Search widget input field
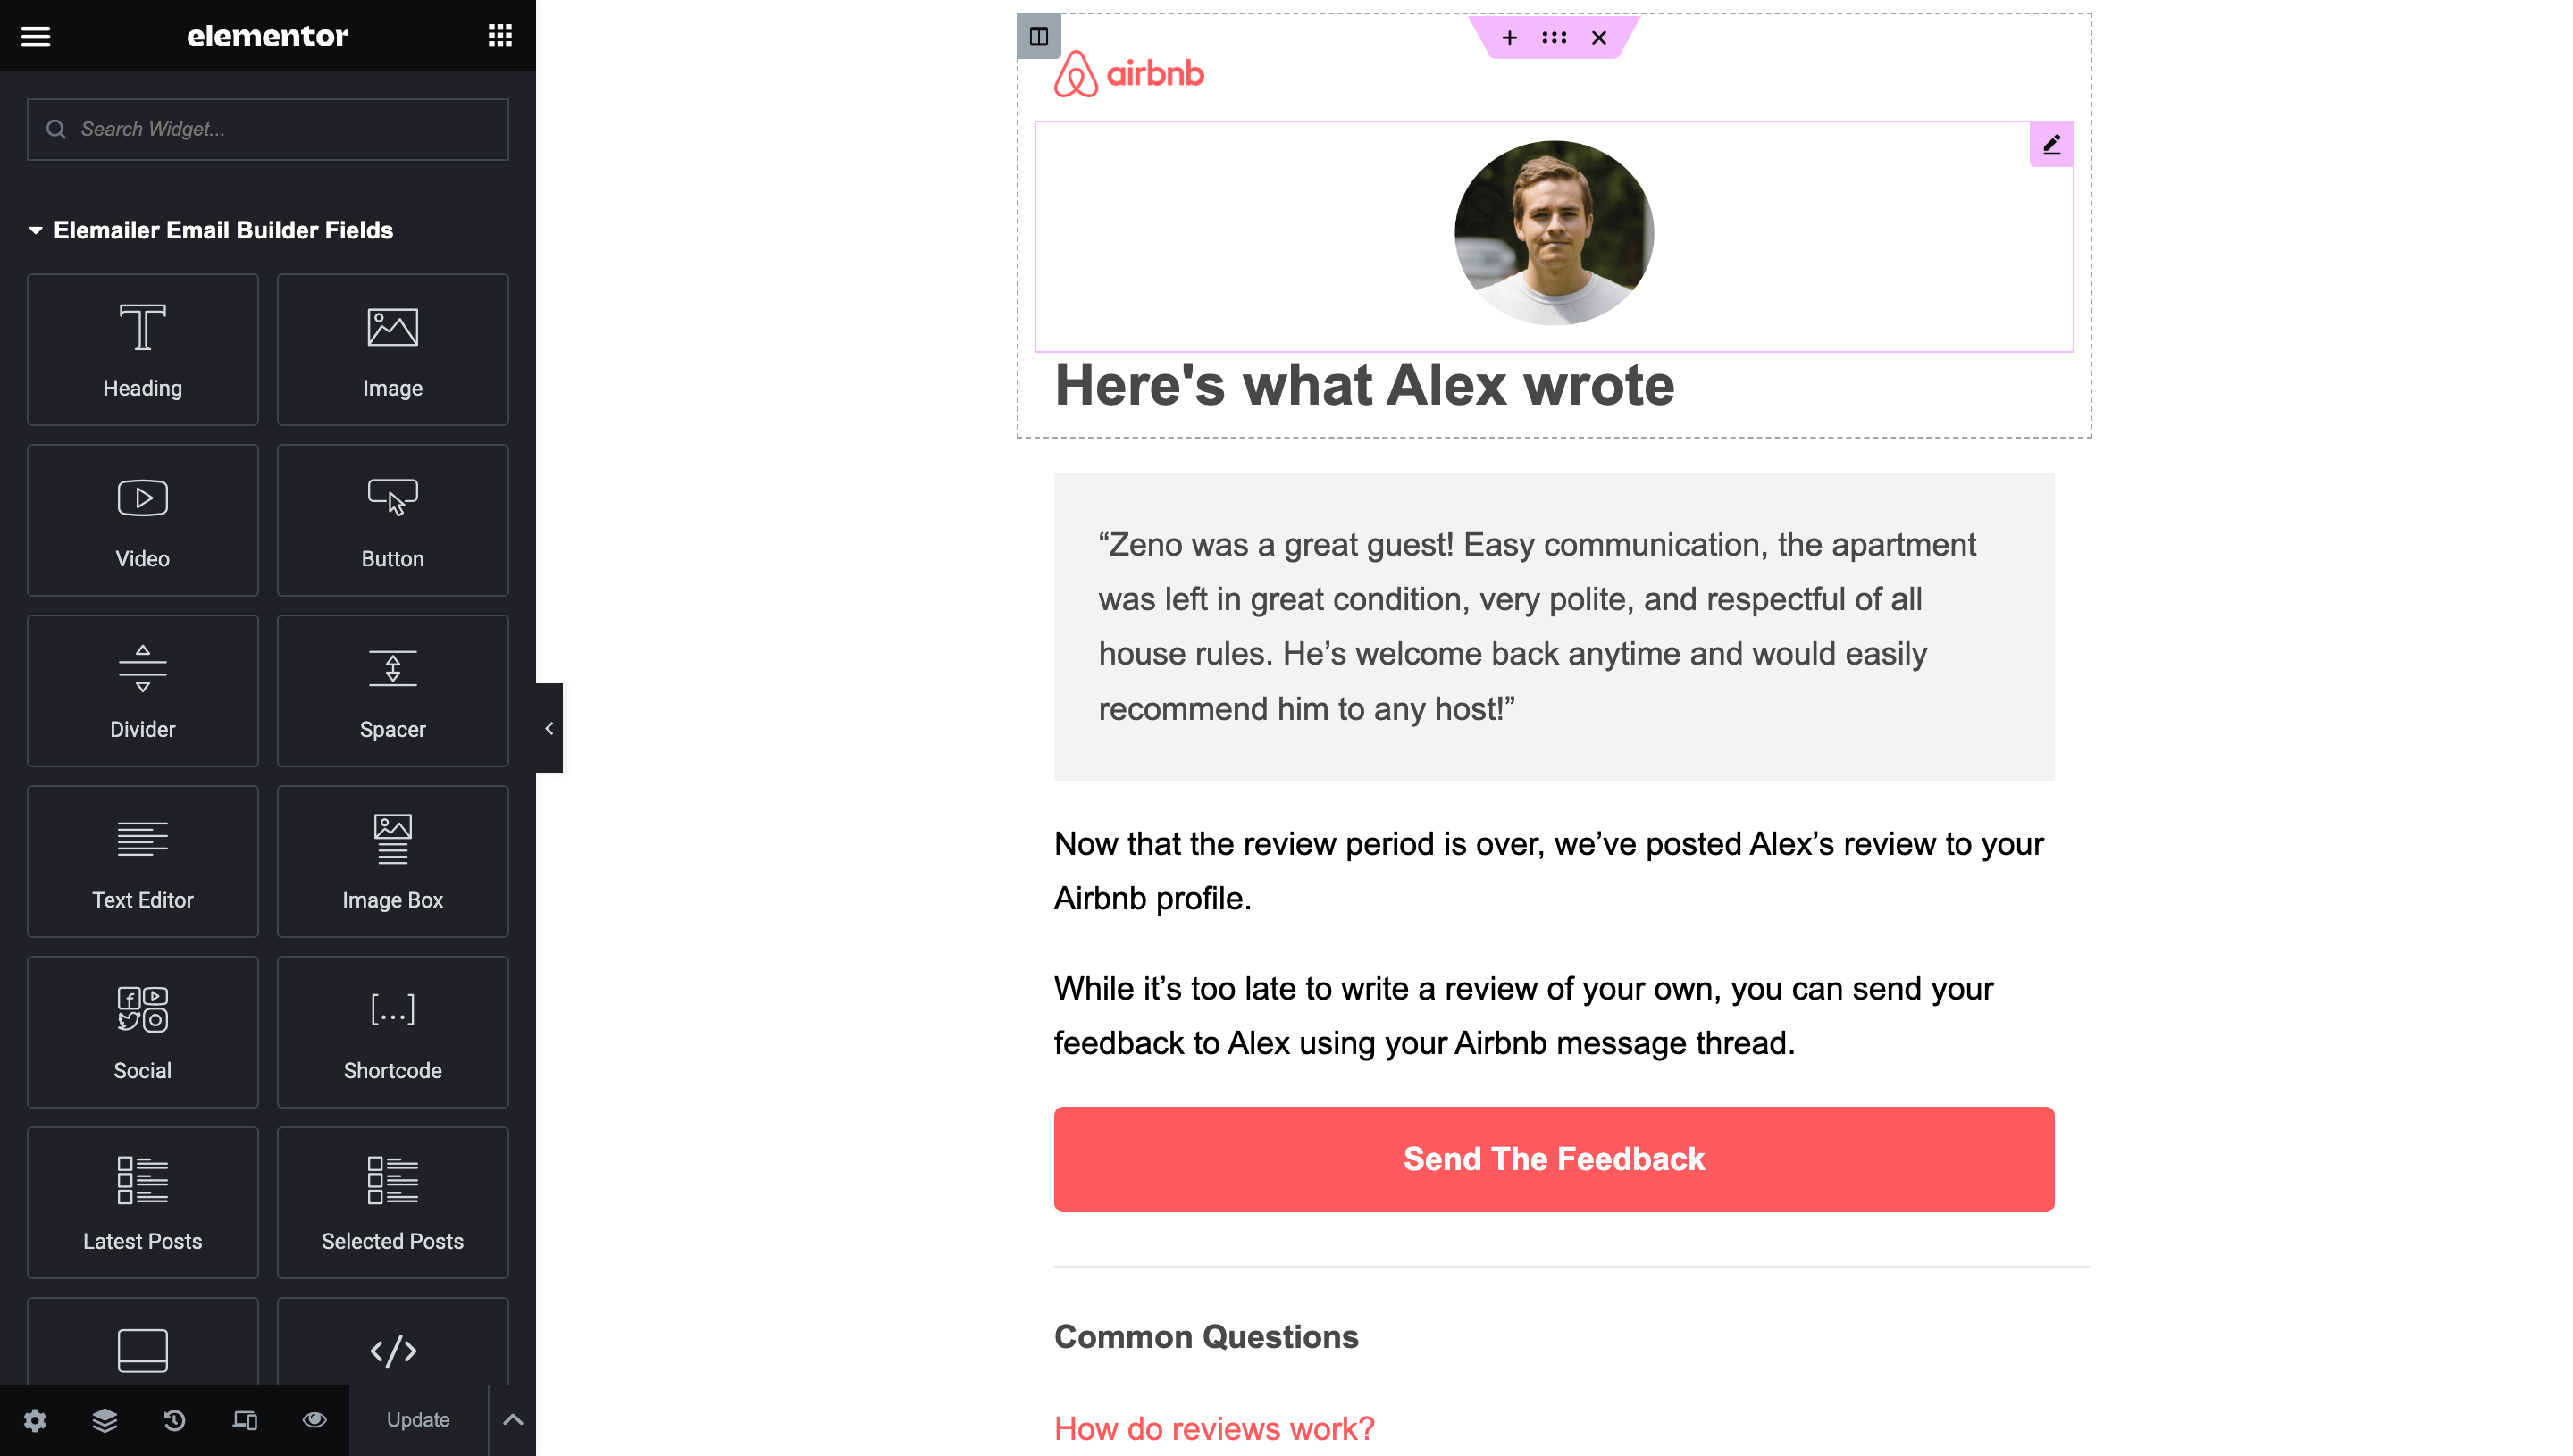The image size is (2573, 1456). click(267, 127)
